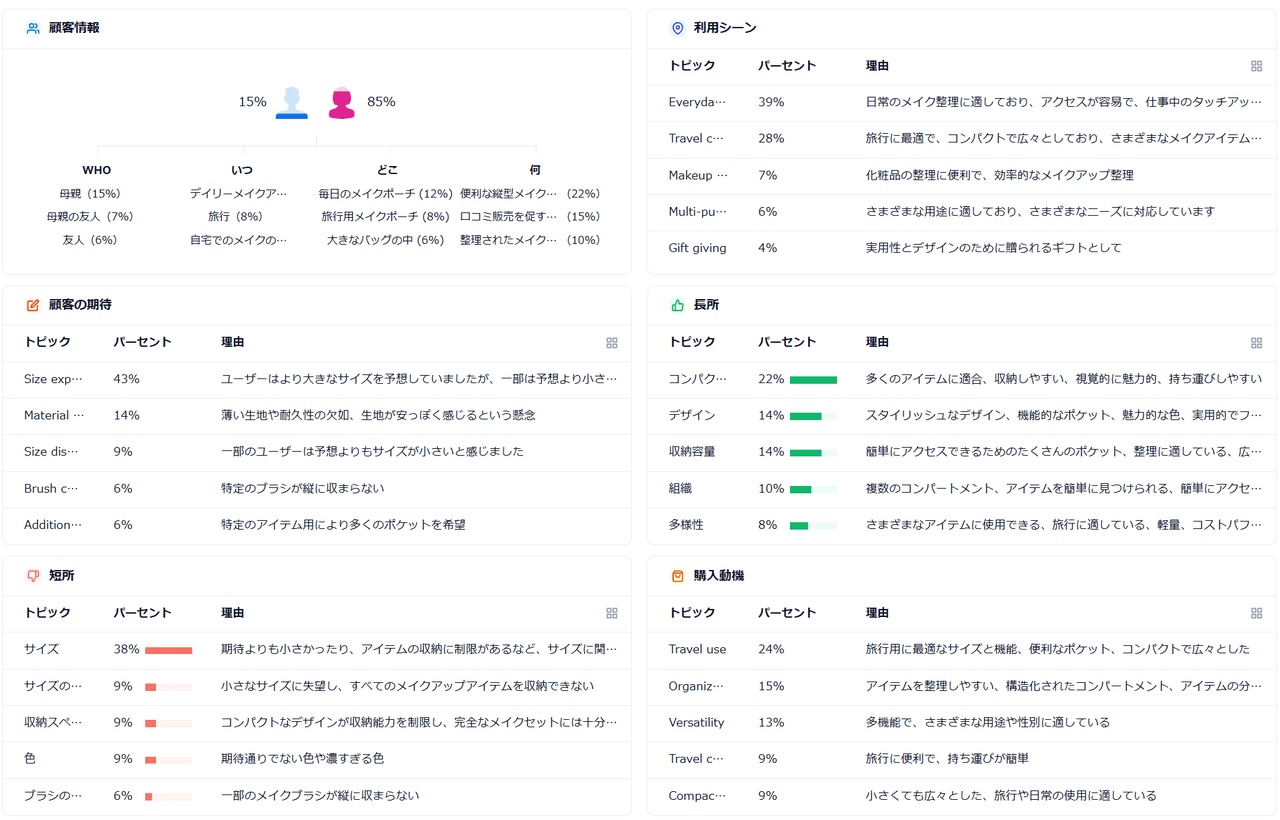Image resolution: width=1280 pixels, height=820 pixels.
Task: Click the 短所 thumbs-down icon
Action: 33,576
